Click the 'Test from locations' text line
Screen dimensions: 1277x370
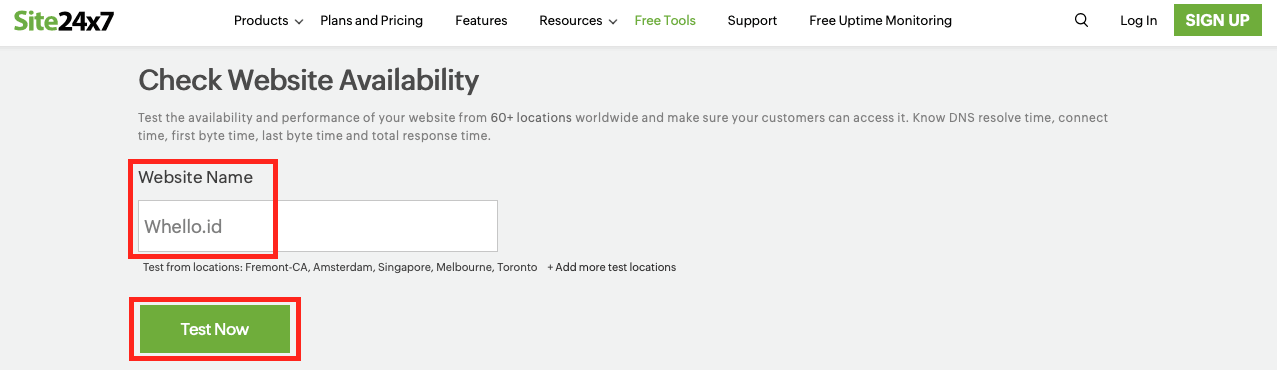[339, 268]
